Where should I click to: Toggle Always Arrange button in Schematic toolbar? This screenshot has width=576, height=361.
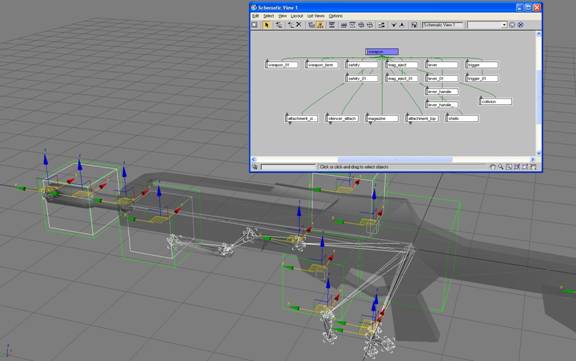pyautogui.click(x=332, y=25)
